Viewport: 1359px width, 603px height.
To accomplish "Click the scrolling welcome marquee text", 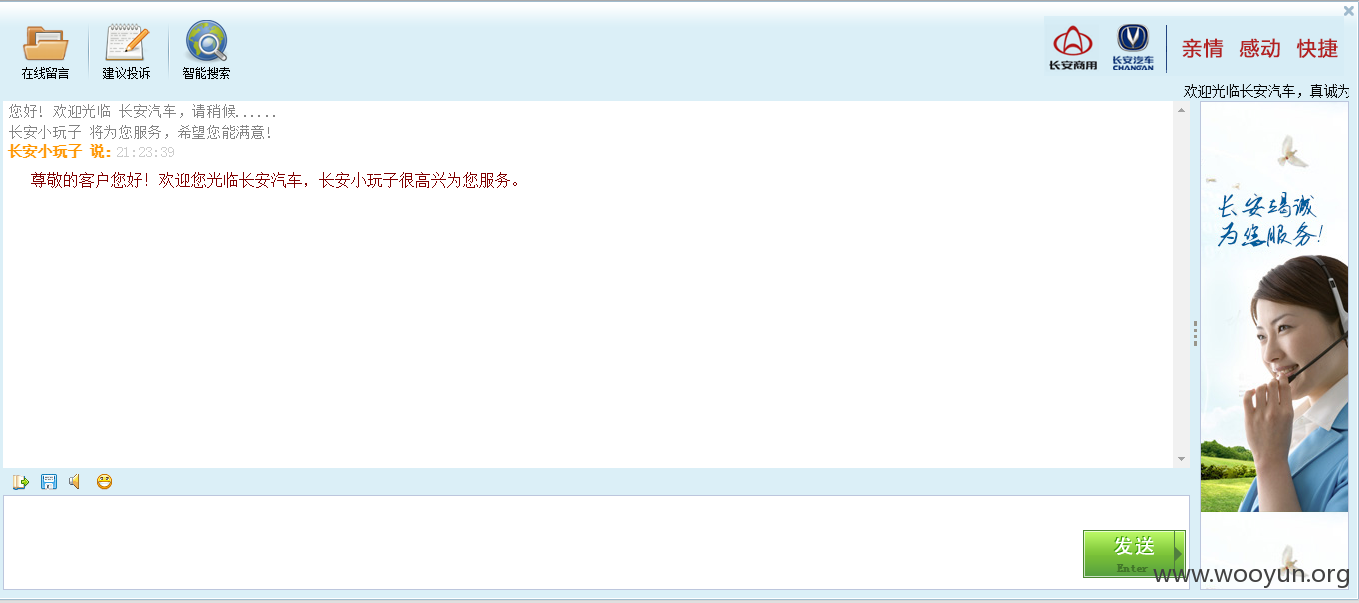I will coord(1266,91).
